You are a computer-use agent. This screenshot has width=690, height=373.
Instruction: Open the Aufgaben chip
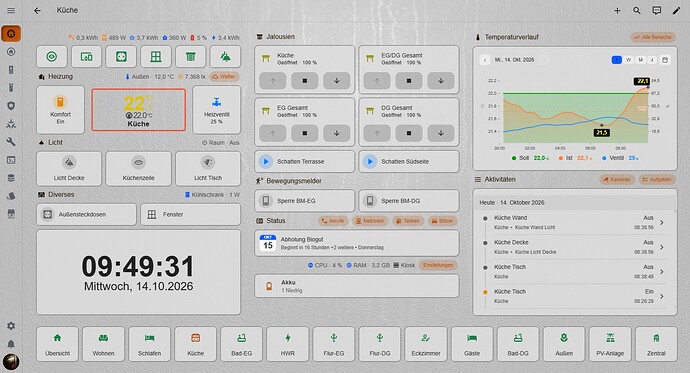coord(657,179)
